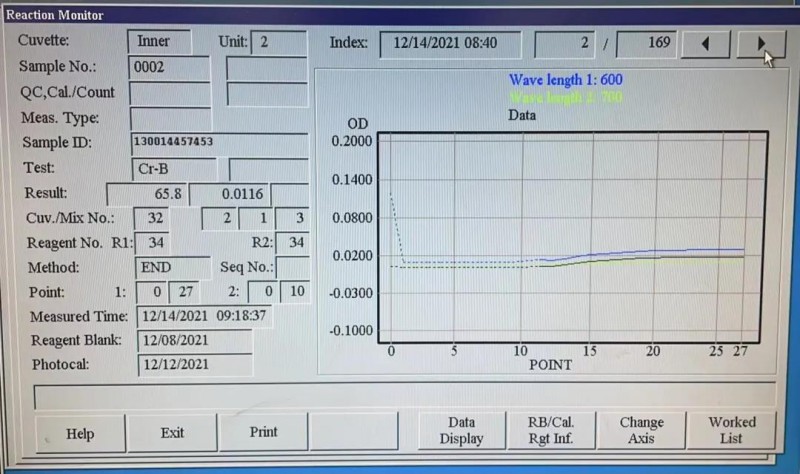Click Reagent No. R1 field 34
This screenshot has width=800, height=474.
tap(153, 243)
